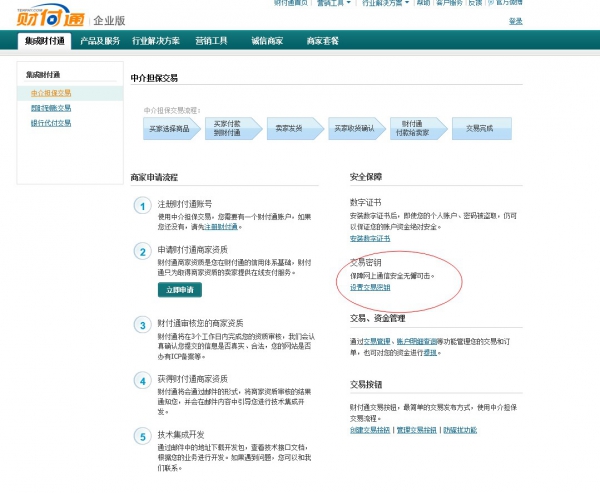Click the 交易密钥 subheading
The width and height of the screenshot is (600, 493).
tap(365, 262)
